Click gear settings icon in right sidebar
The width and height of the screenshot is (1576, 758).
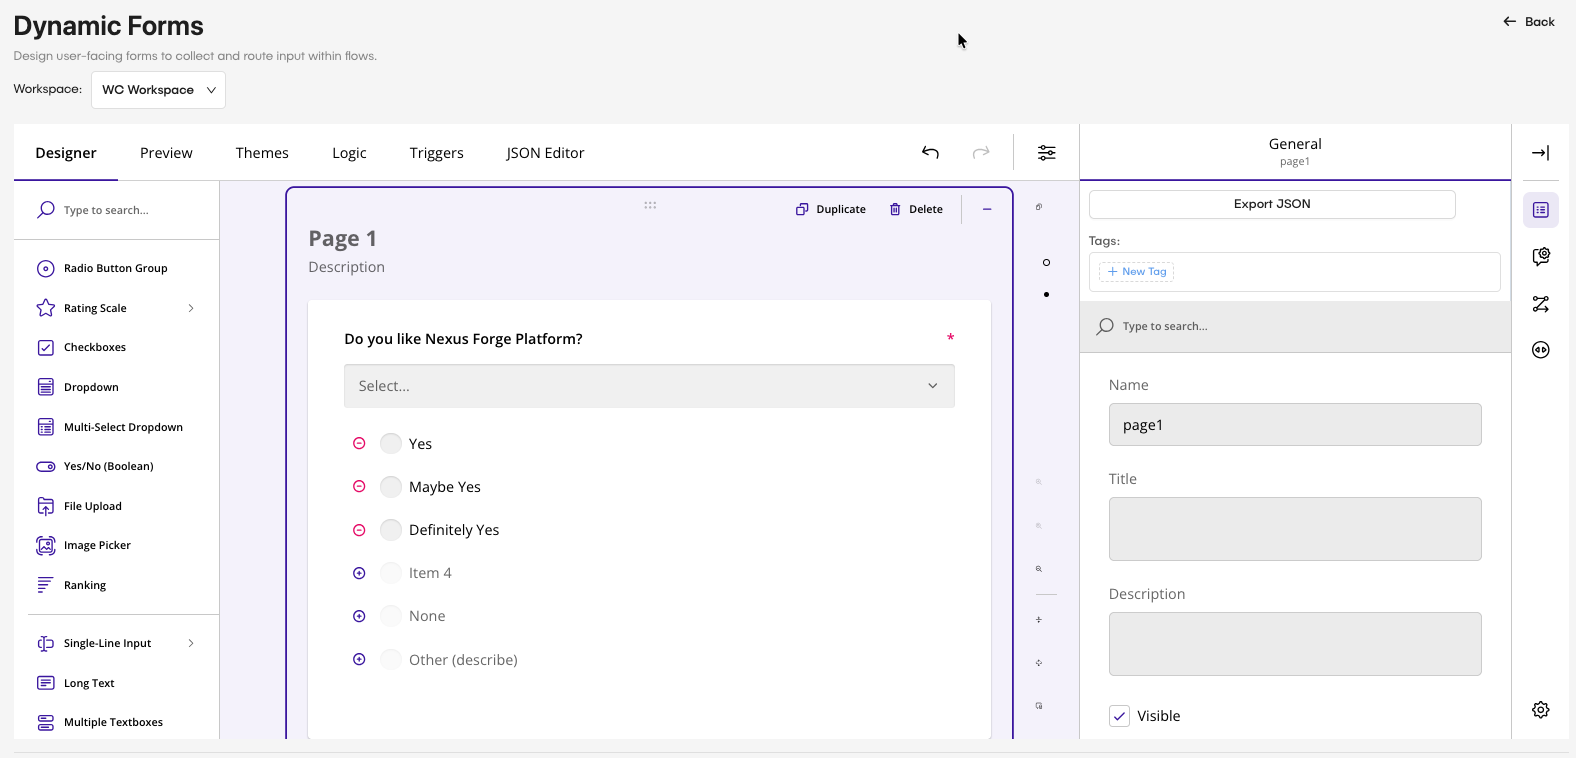1540,709
